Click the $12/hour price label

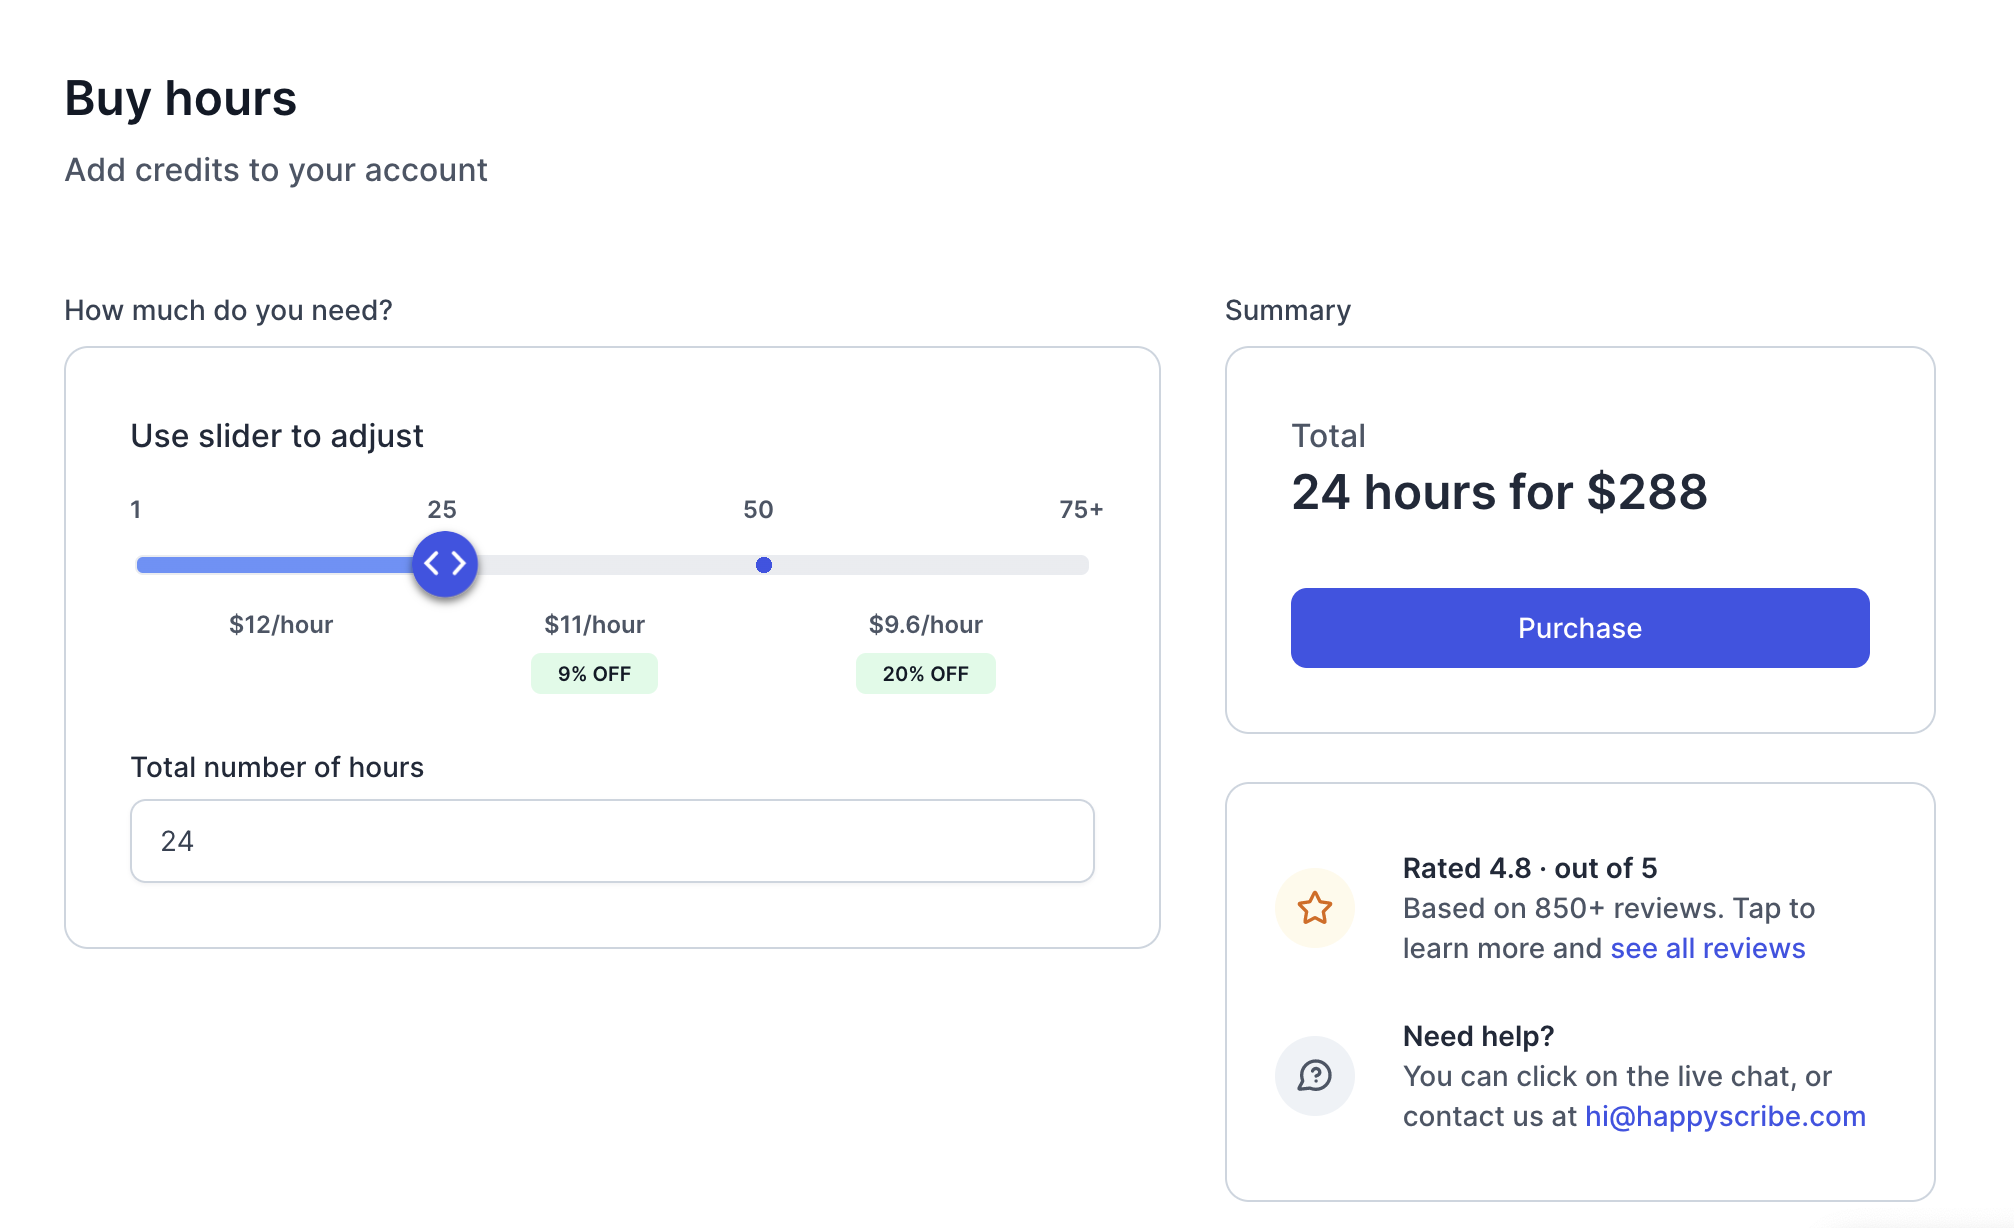click(281, 625)
